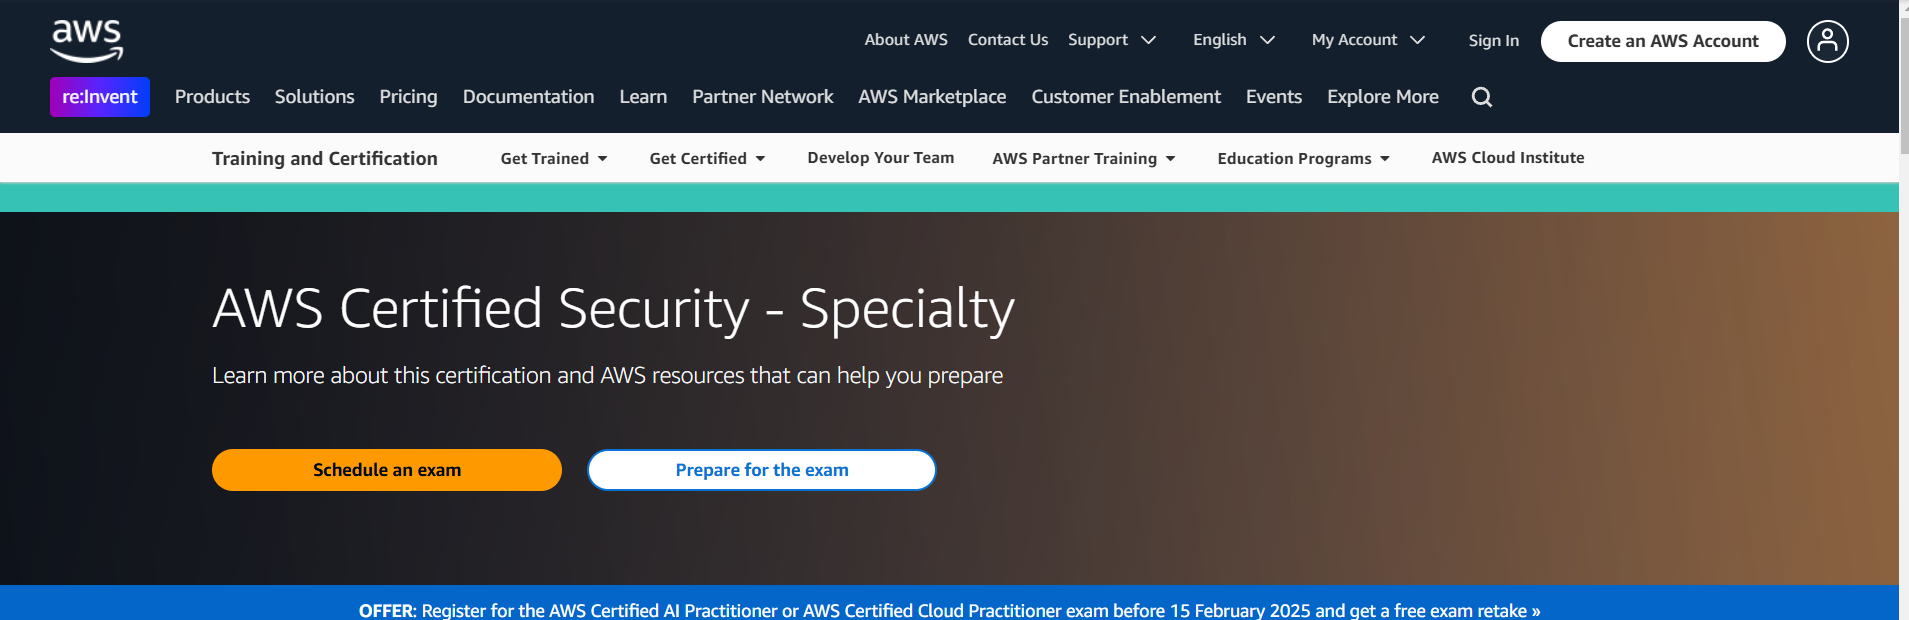Expand the Education Programs menu
Viewport: 1909px width, 620px height.
pyautogui.click(x=1303, y=158)
